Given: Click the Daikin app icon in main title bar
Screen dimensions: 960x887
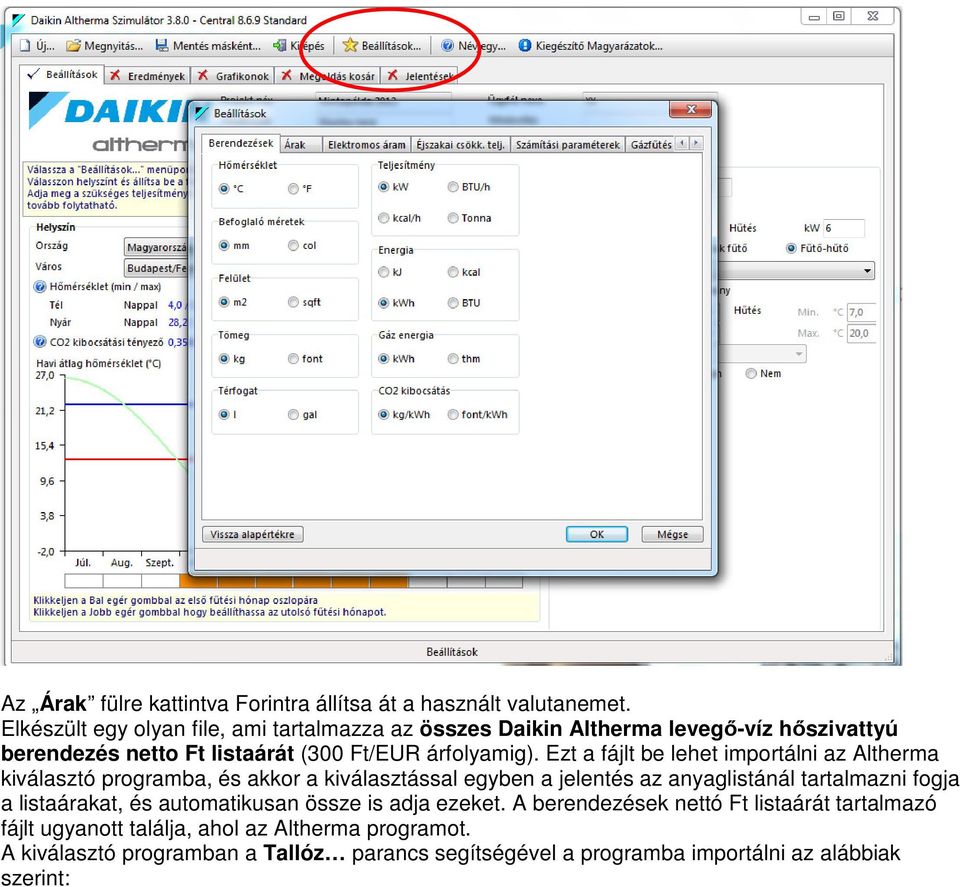Looking at the screenshot, I should pos(20,20).
